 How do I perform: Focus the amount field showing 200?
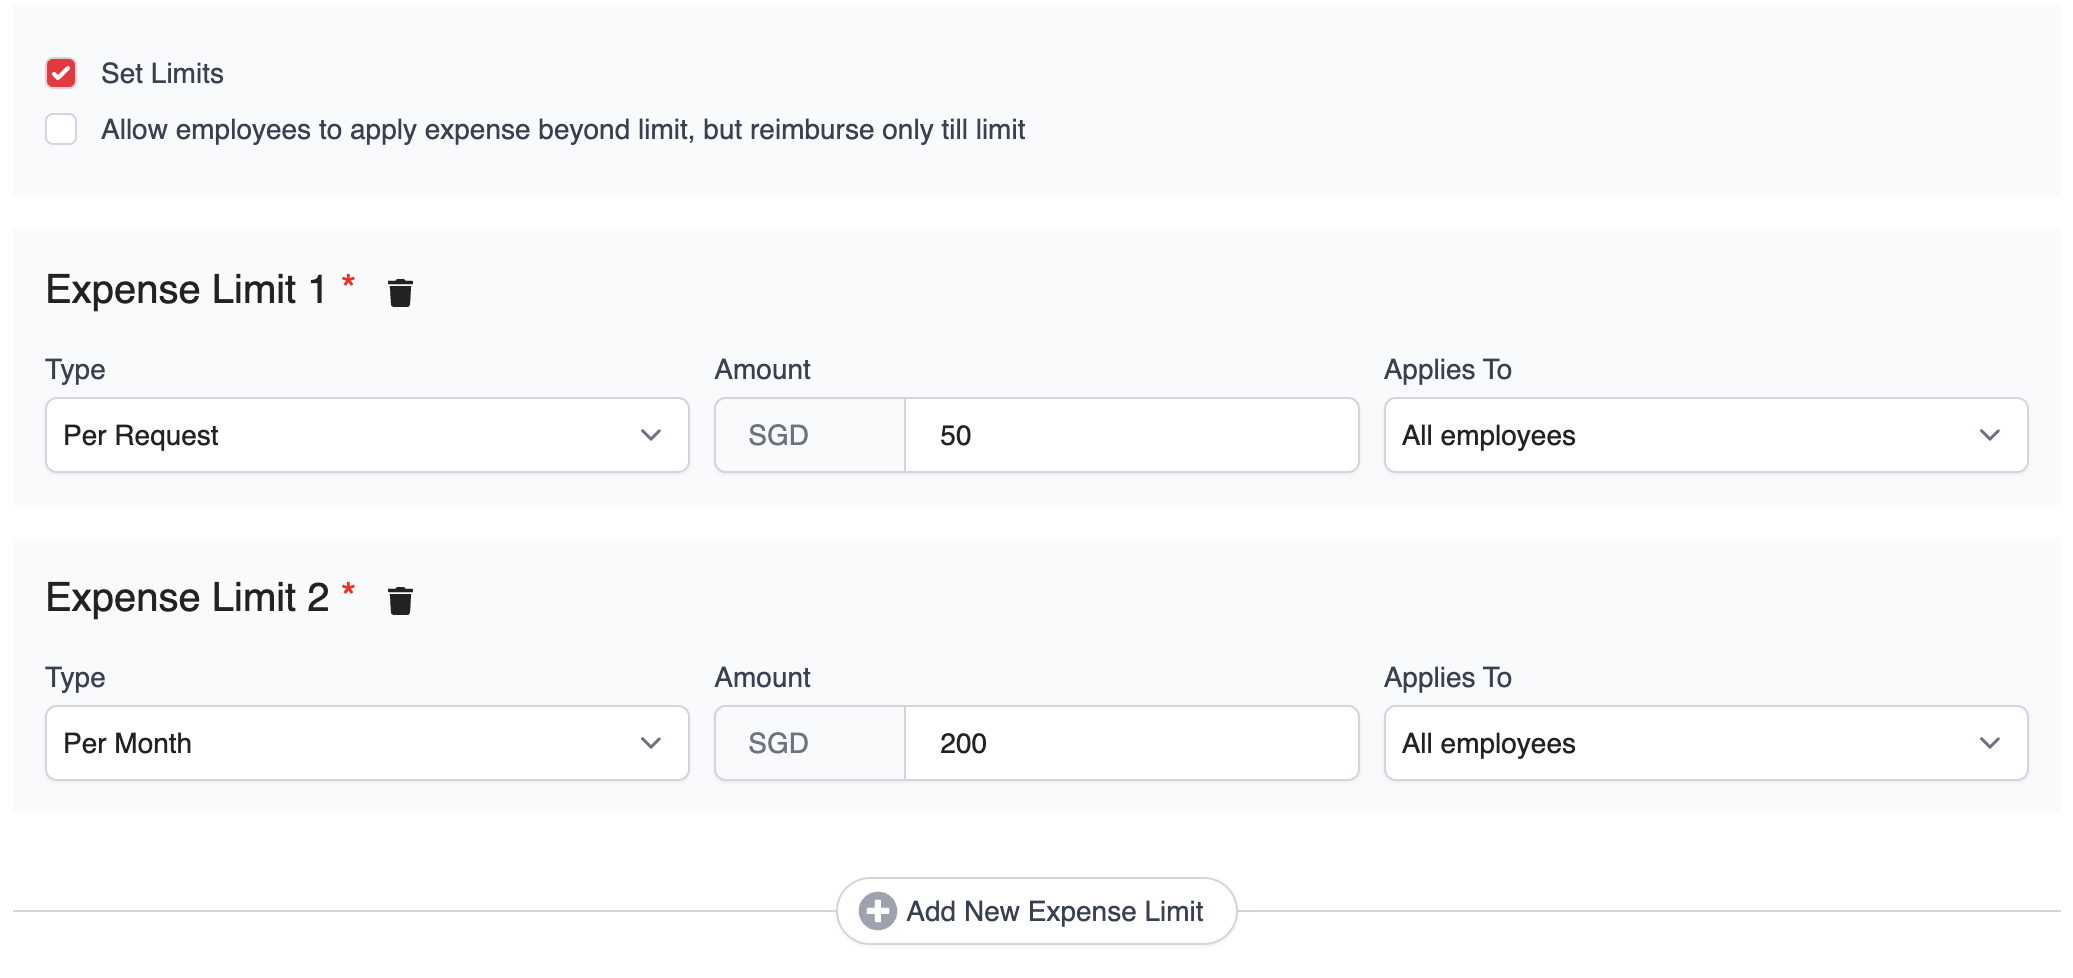(x=1130, y=744)
